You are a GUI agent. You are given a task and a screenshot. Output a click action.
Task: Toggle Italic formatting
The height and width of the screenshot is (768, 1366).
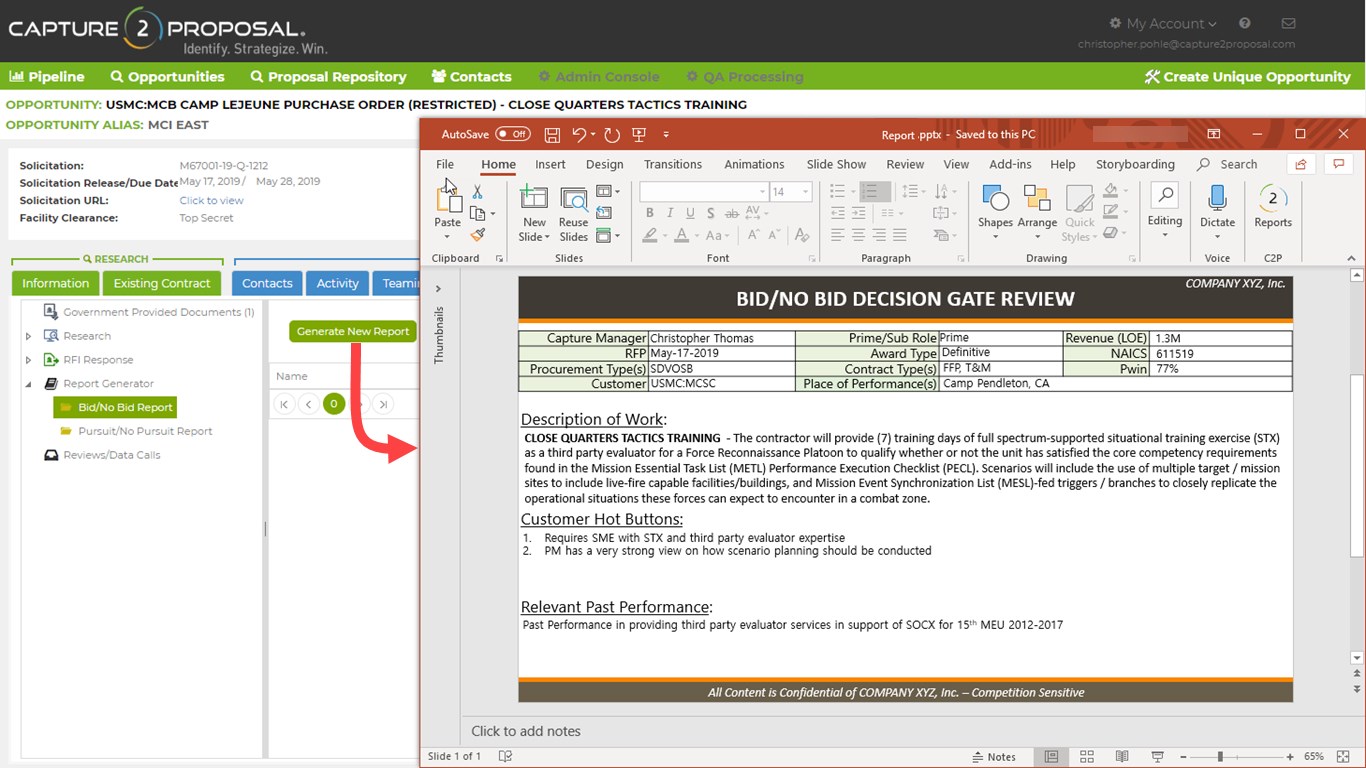coord(670,213)
